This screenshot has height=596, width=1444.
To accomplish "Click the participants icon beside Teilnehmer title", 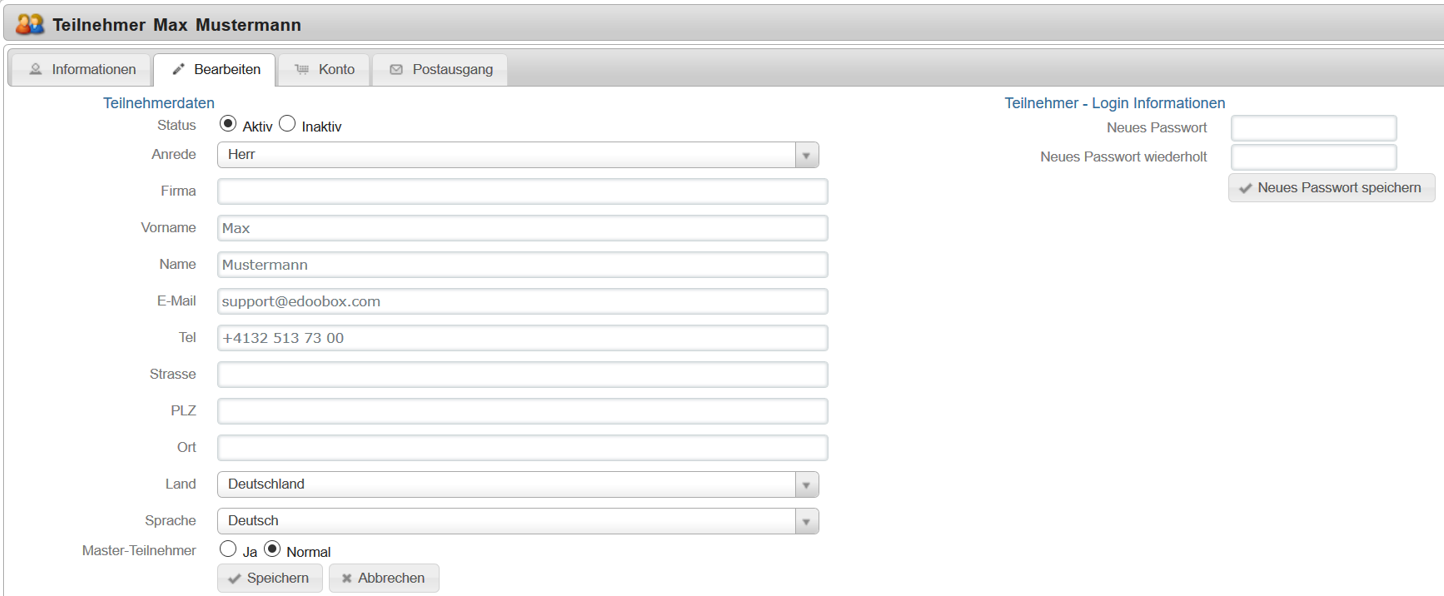I will (x=30, y=24).
